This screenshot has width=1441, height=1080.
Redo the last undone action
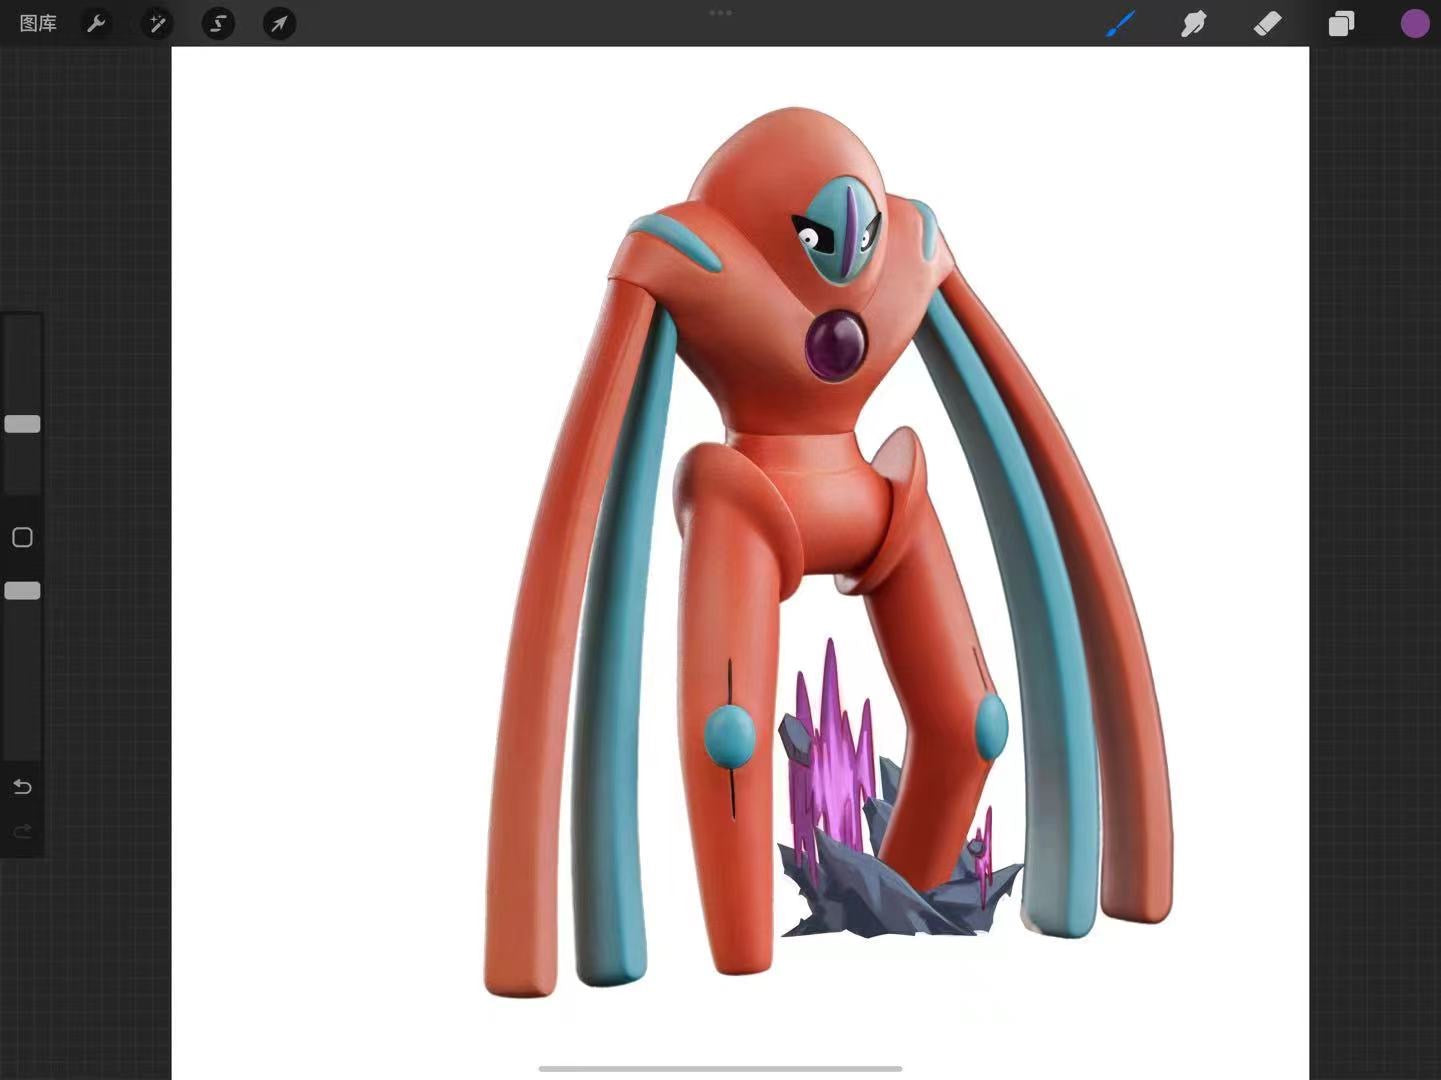(22, 832)
